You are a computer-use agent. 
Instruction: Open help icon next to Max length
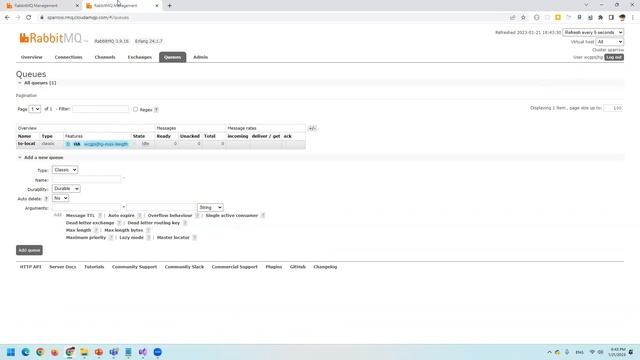coord(96,230)
